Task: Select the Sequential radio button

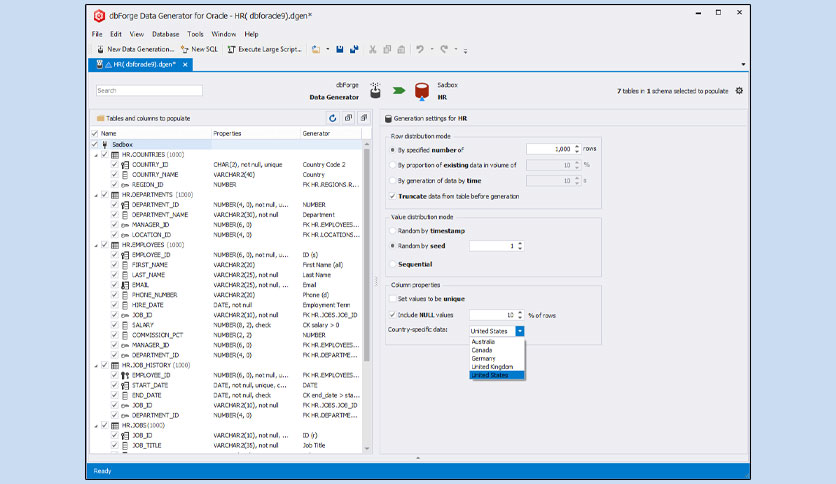Action: coord(393,264)
